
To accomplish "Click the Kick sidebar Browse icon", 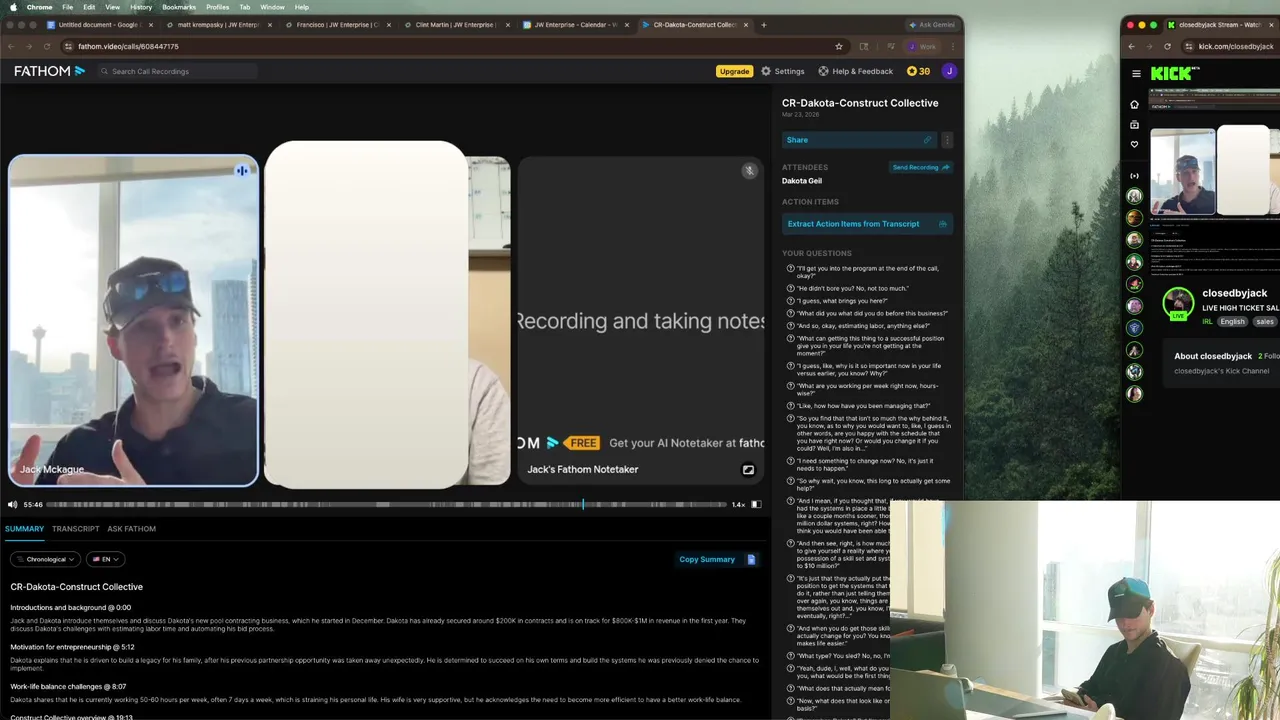I will point(1134,124).
